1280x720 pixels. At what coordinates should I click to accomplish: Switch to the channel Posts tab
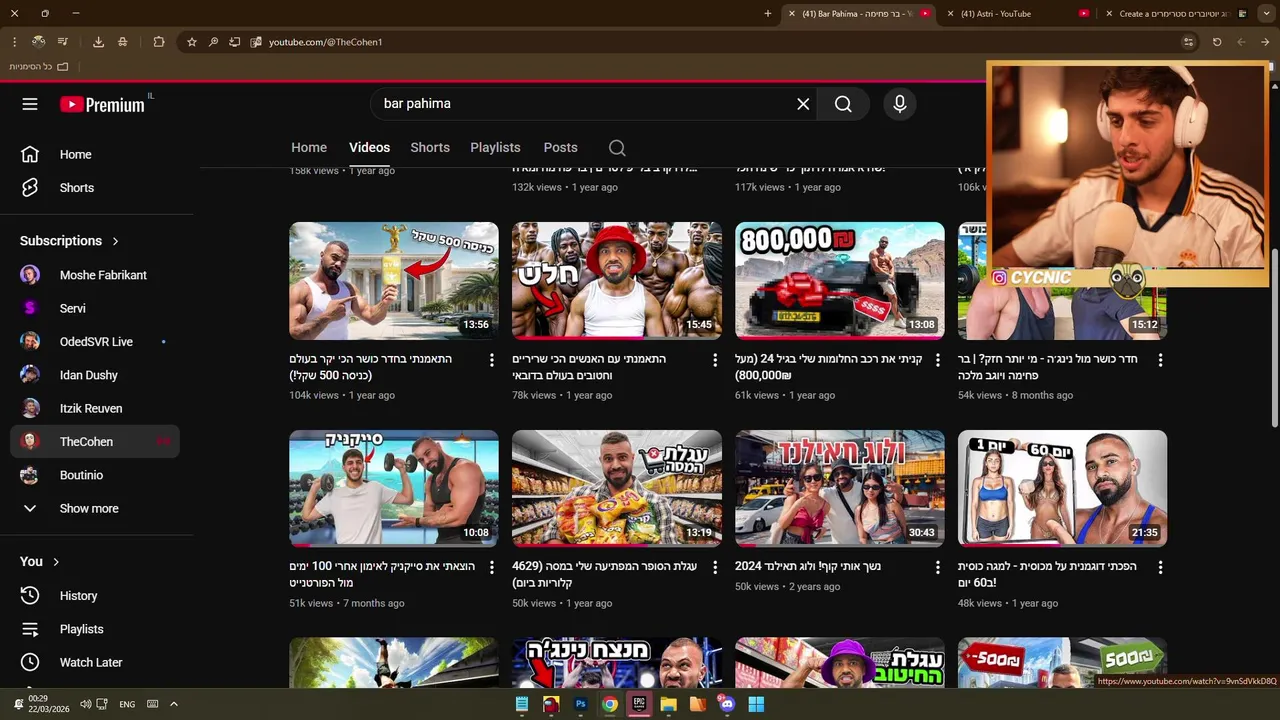560,147
